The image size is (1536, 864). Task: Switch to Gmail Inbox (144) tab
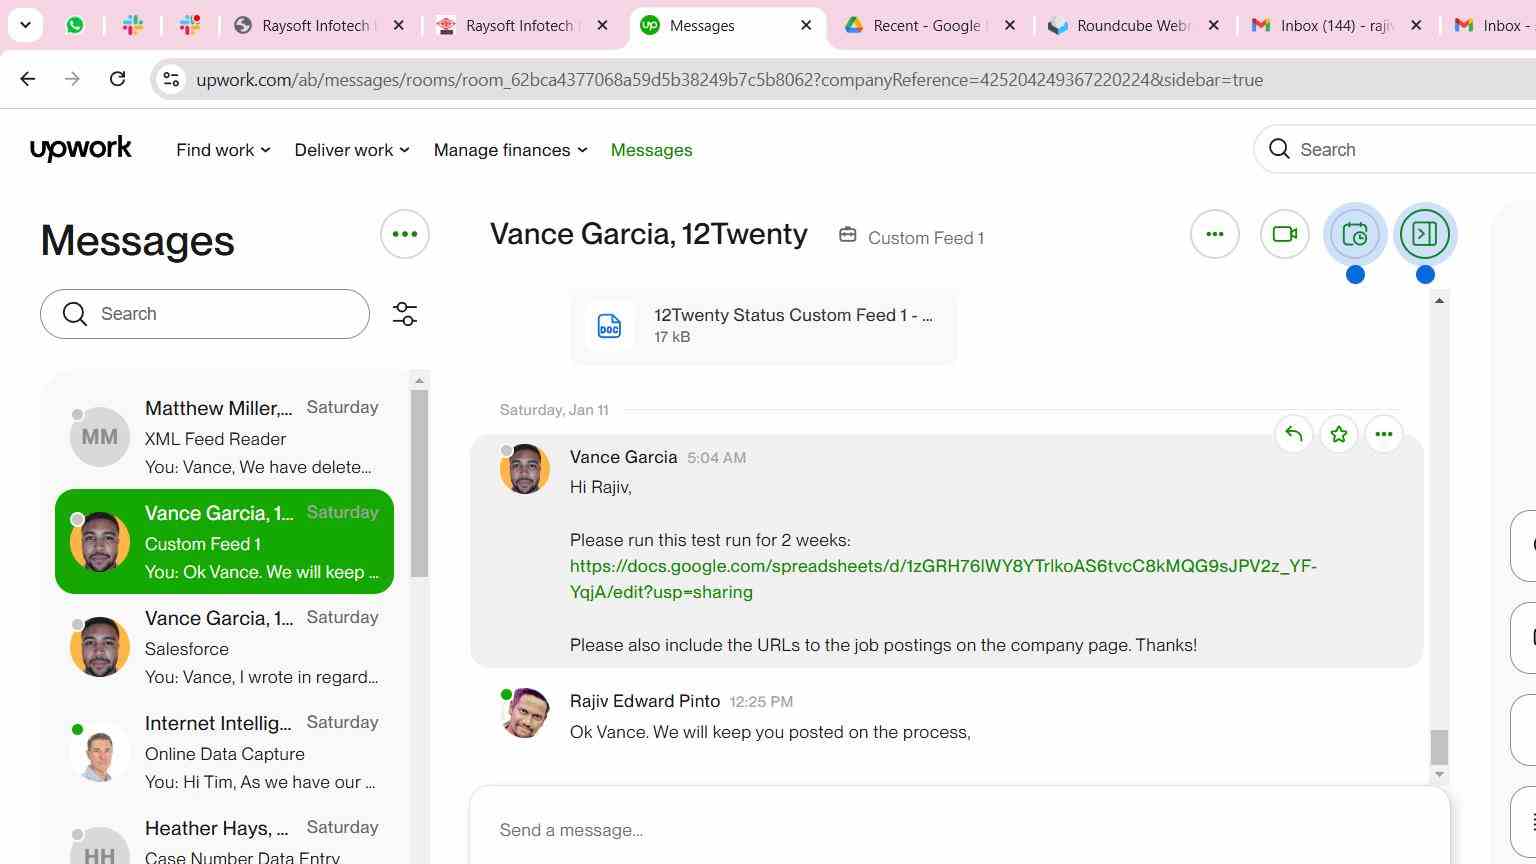1337,25
